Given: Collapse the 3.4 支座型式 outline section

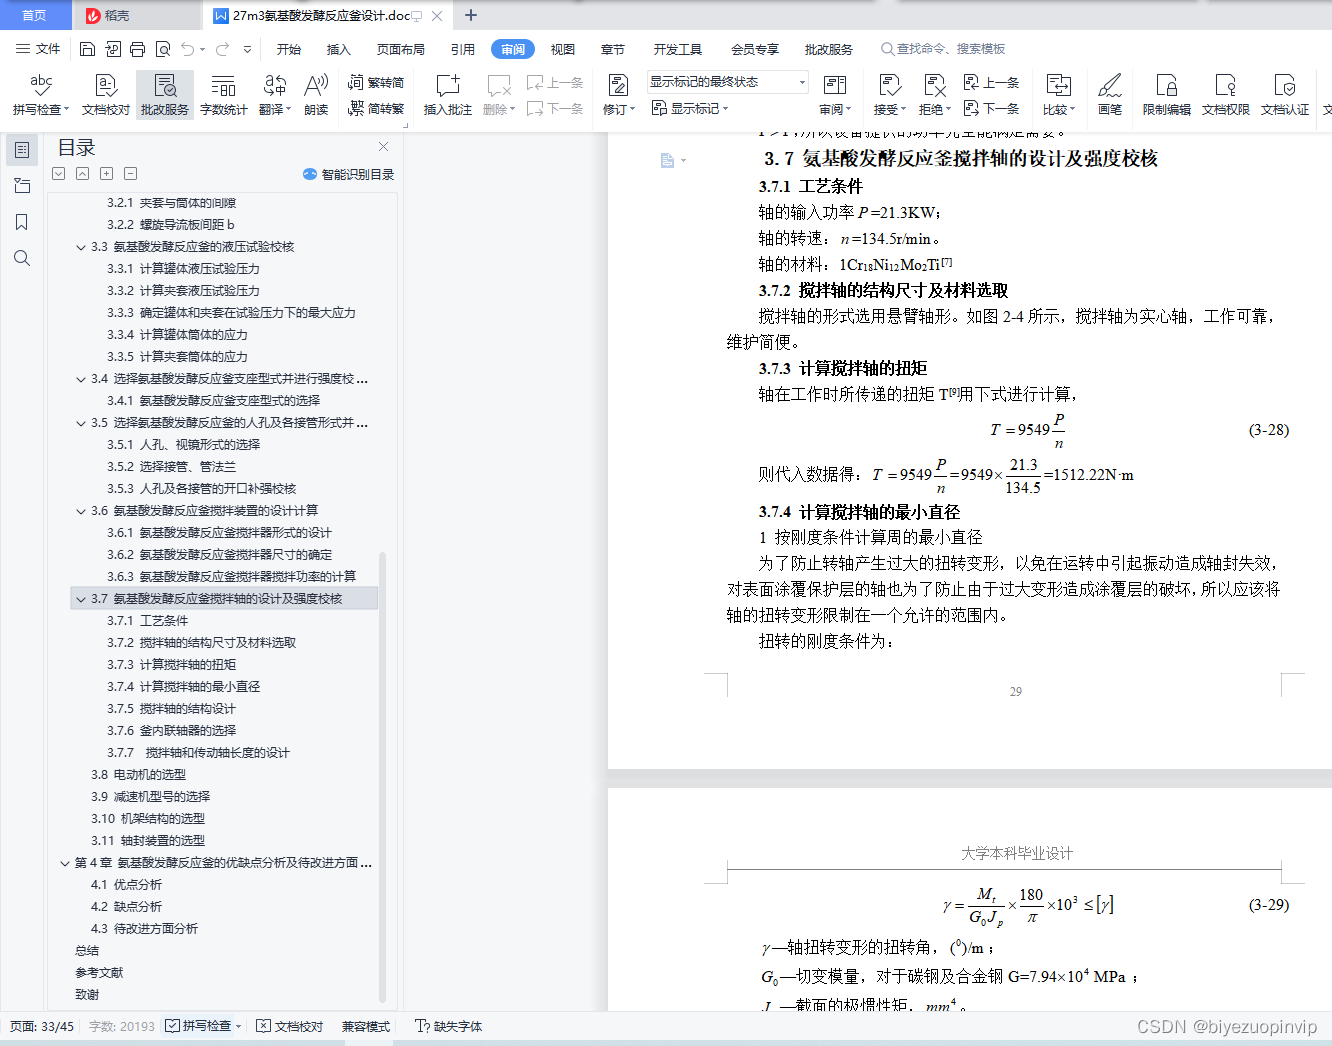Looking at the screenshot, I should (80, 379).
